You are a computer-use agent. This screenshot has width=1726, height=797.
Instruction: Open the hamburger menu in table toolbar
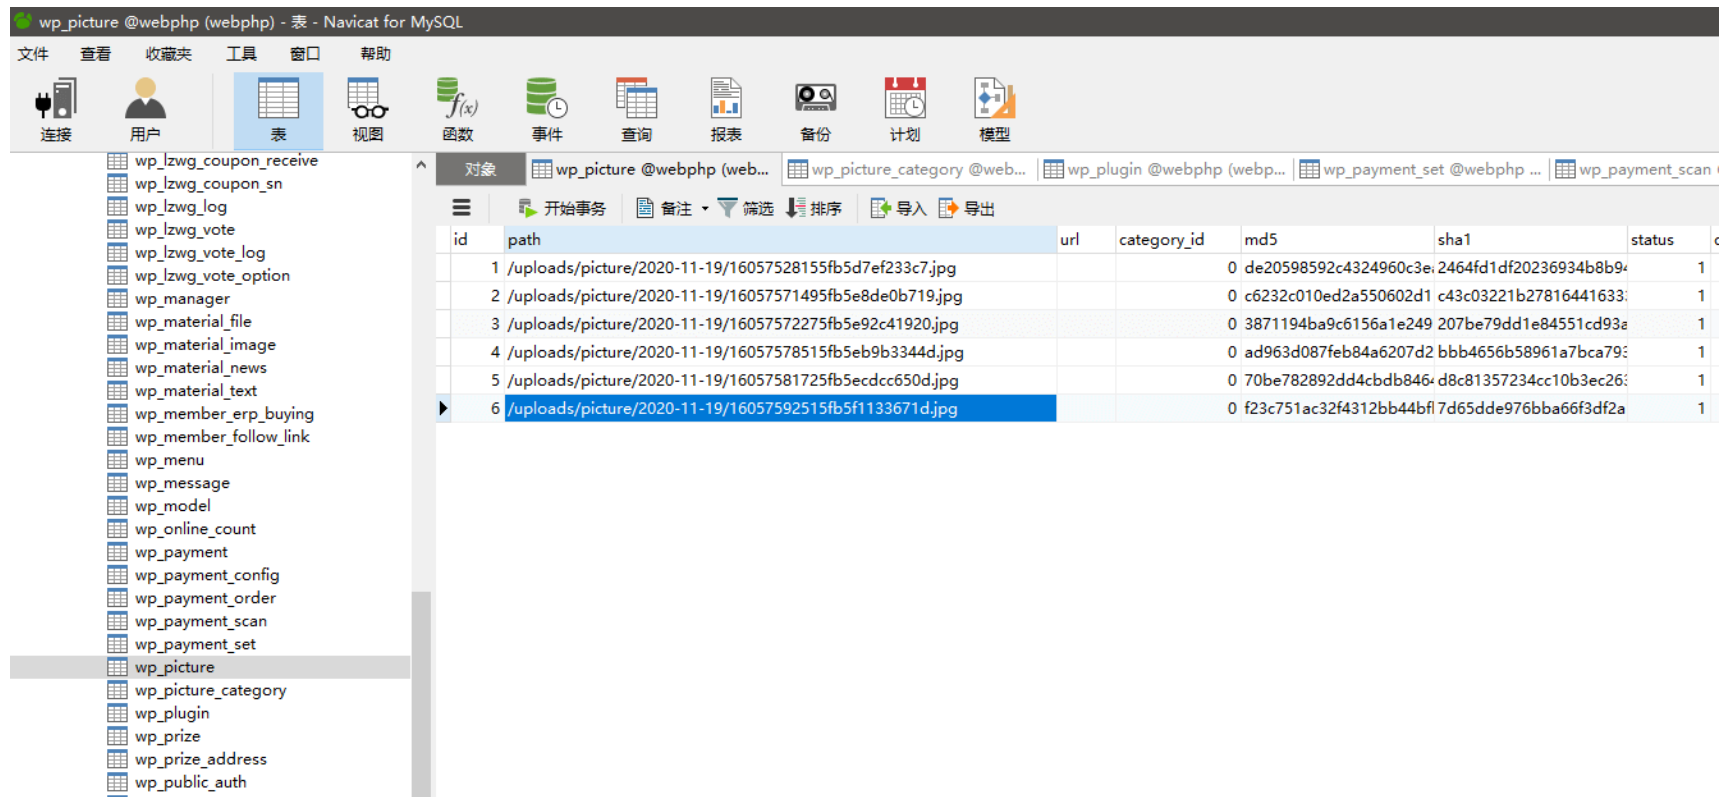(461, 208)
